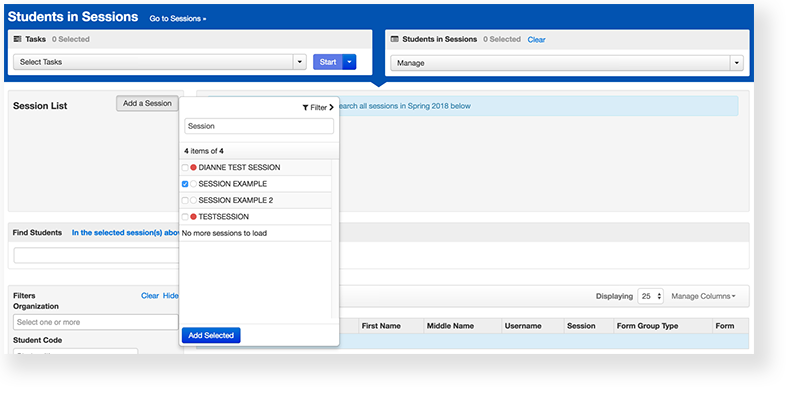Click red status dot beside TESTSESSION

[x=193, y=217]
